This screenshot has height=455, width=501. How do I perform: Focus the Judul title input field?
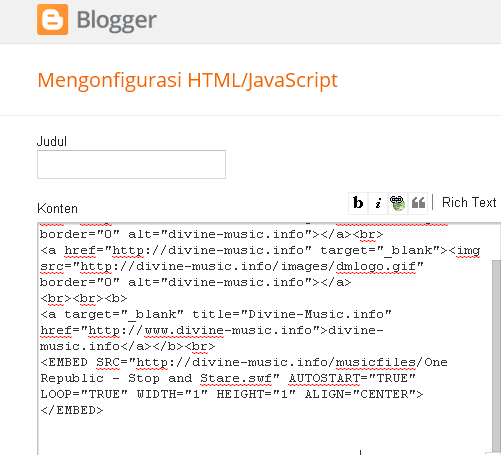pos(131,164)
